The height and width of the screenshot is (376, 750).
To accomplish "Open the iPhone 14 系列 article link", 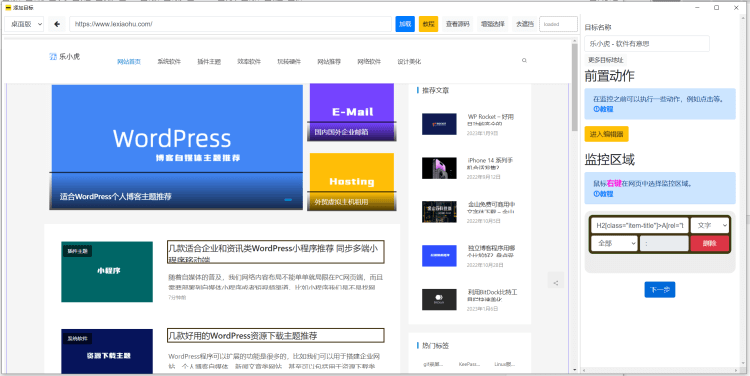I will (x=491, y=164).
